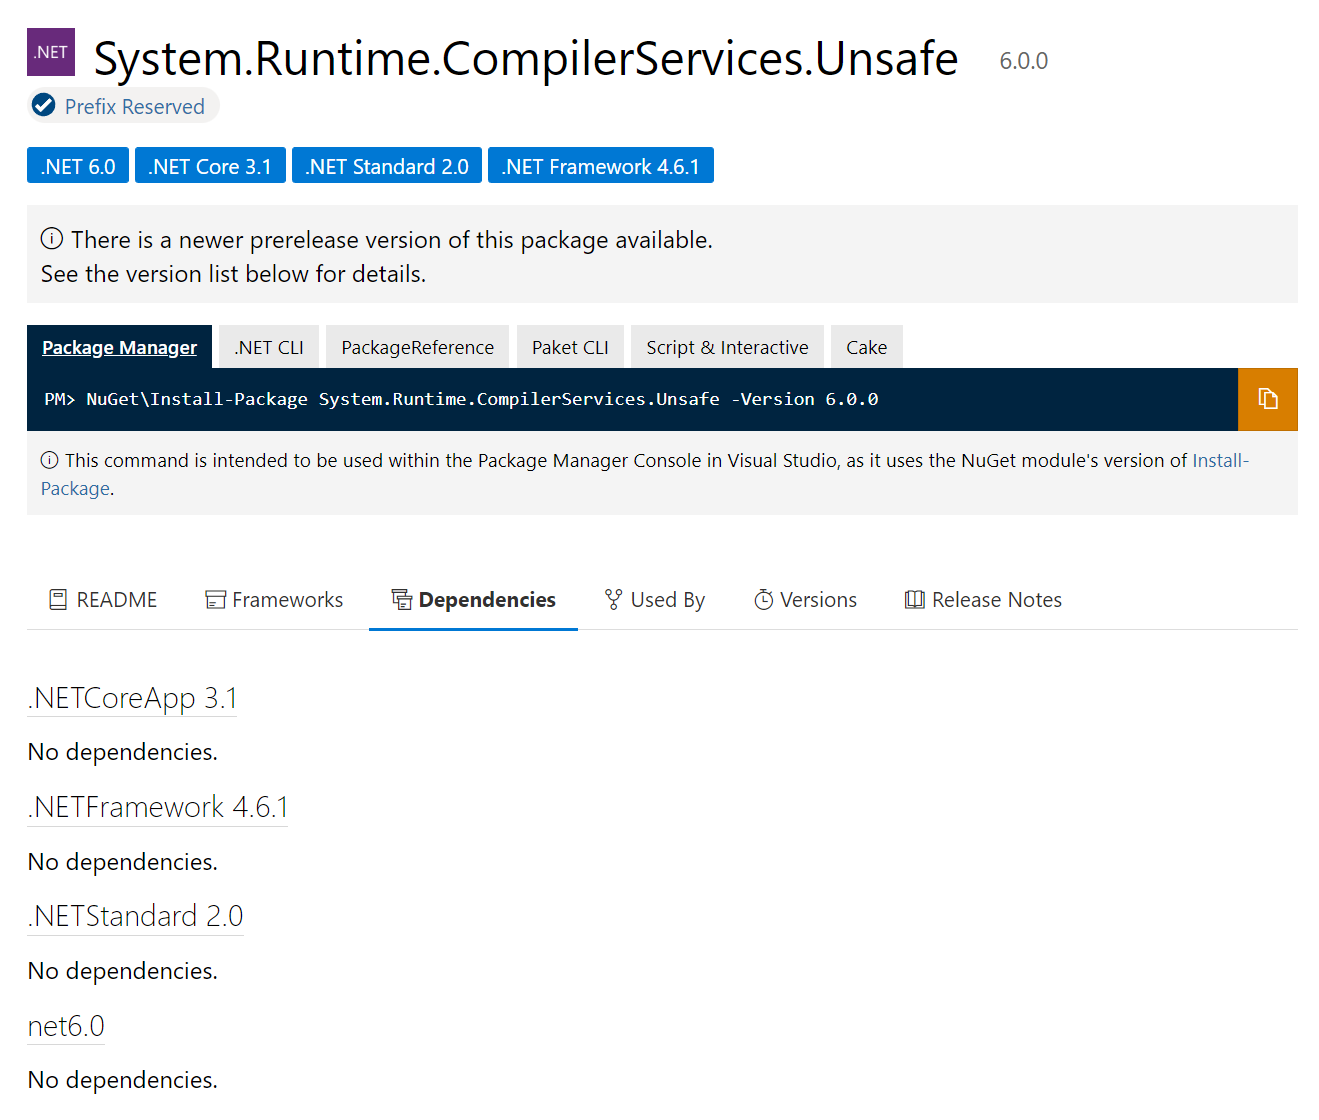The width and height of the screenshot is (1319, 1120).
Task: Click the net6.0 dependency group heading
Action: click(66, 1026)
